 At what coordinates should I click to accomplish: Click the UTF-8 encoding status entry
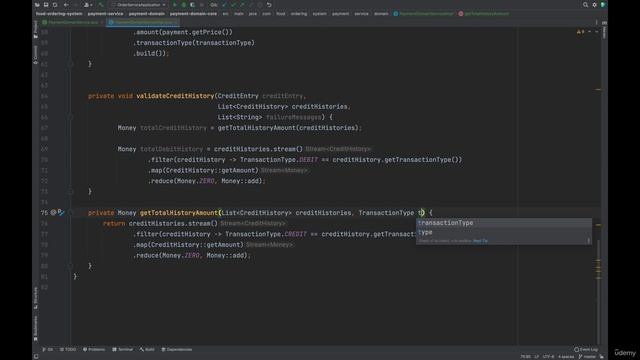pos(548,357)
